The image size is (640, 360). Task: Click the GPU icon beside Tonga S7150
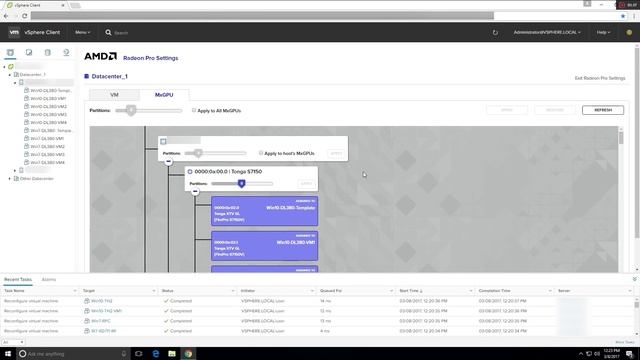pos(190,172)
